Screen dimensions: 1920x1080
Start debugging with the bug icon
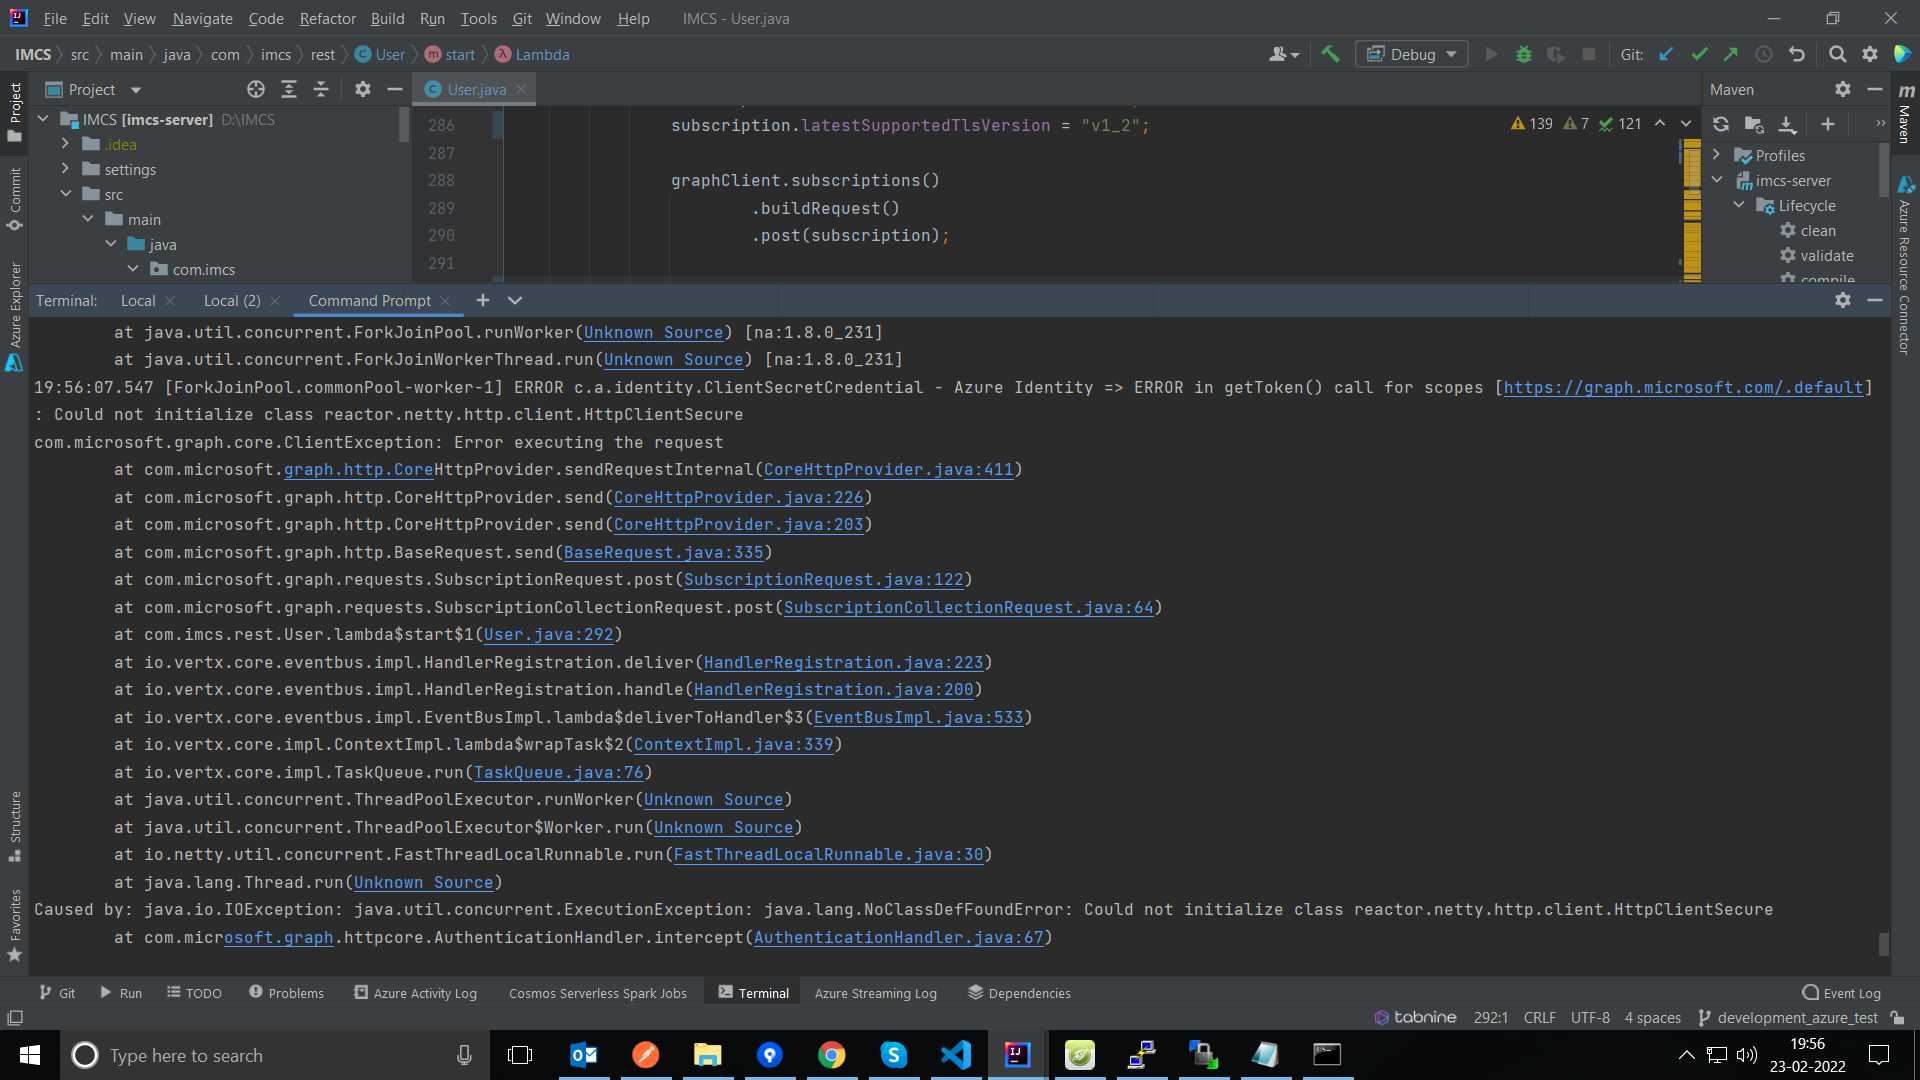click(x=1524, y=54)
